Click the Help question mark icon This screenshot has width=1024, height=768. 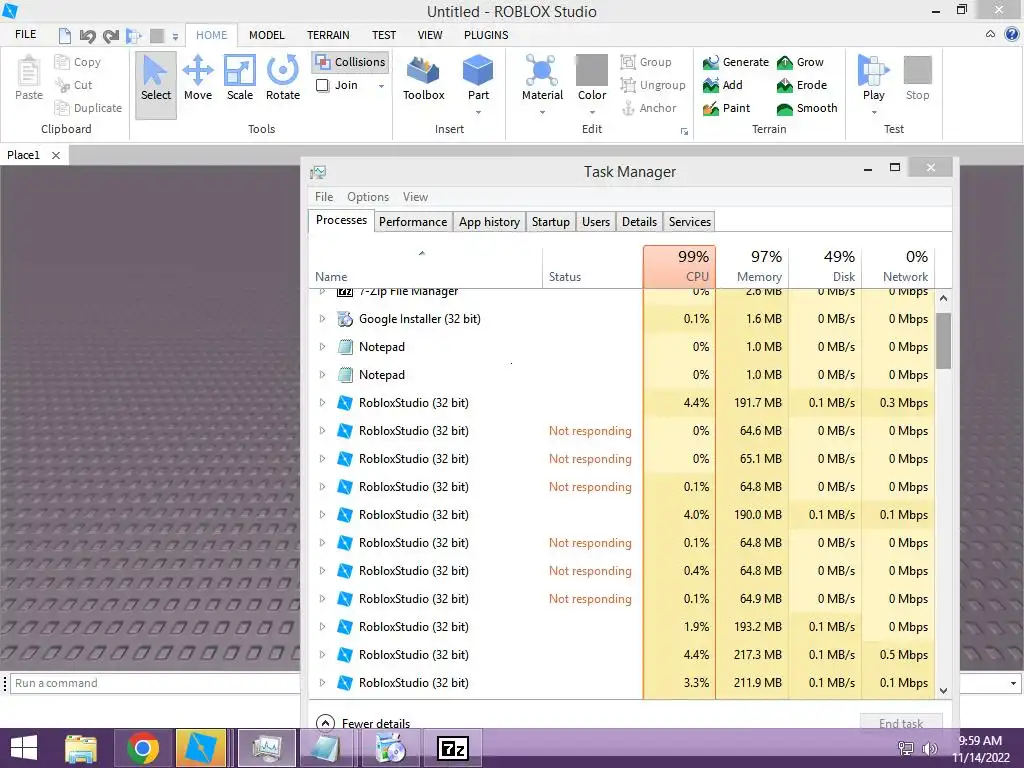[x=1012, y=34]
